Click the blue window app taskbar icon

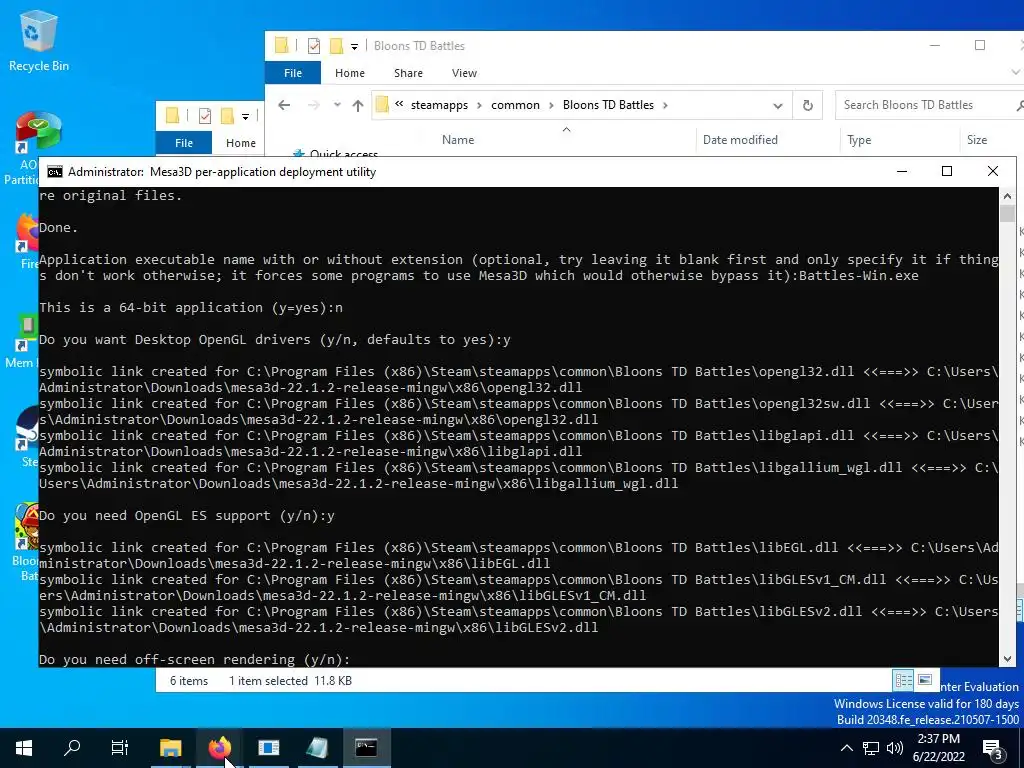click(x=268, y=748)
